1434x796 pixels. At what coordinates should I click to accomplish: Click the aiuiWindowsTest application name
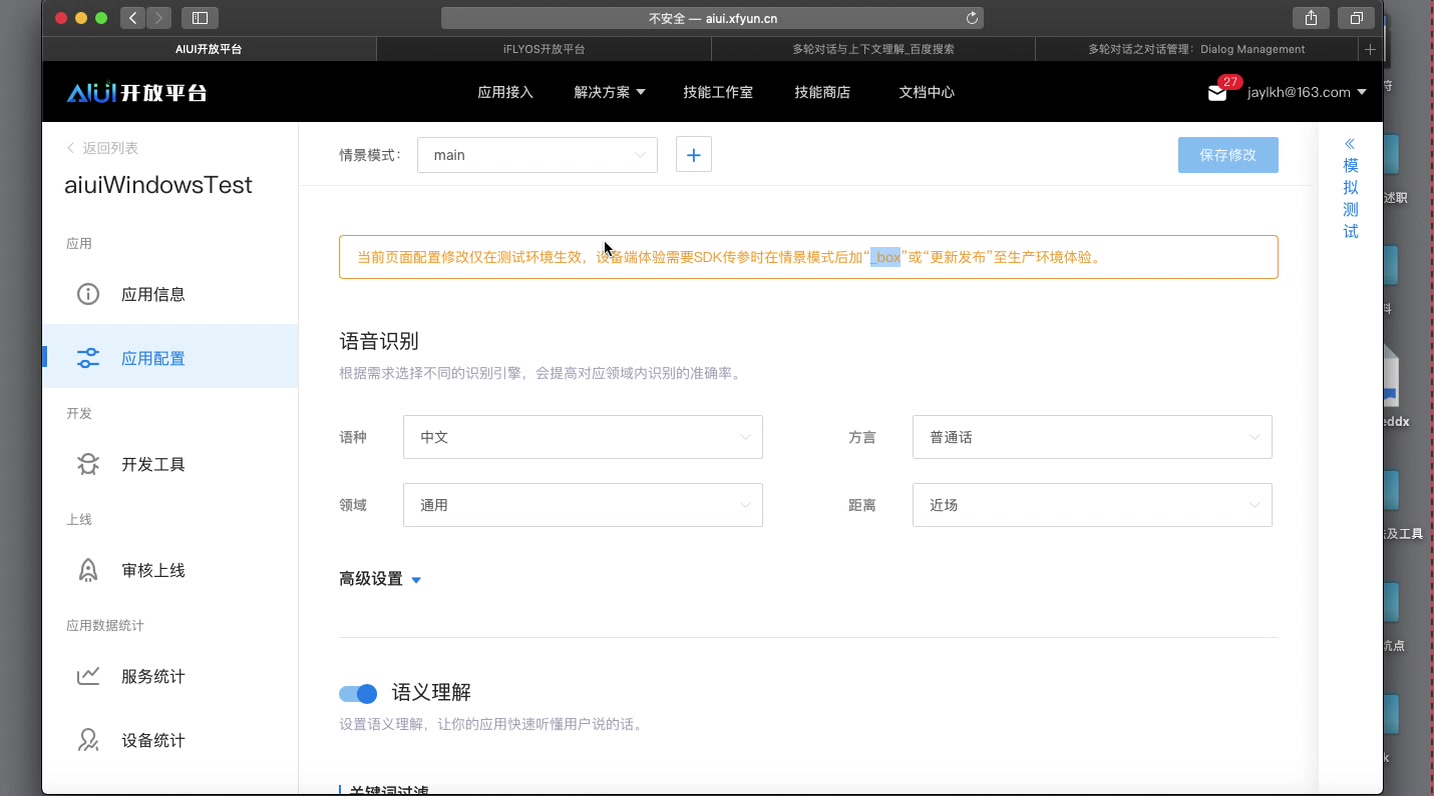point(159,185)
